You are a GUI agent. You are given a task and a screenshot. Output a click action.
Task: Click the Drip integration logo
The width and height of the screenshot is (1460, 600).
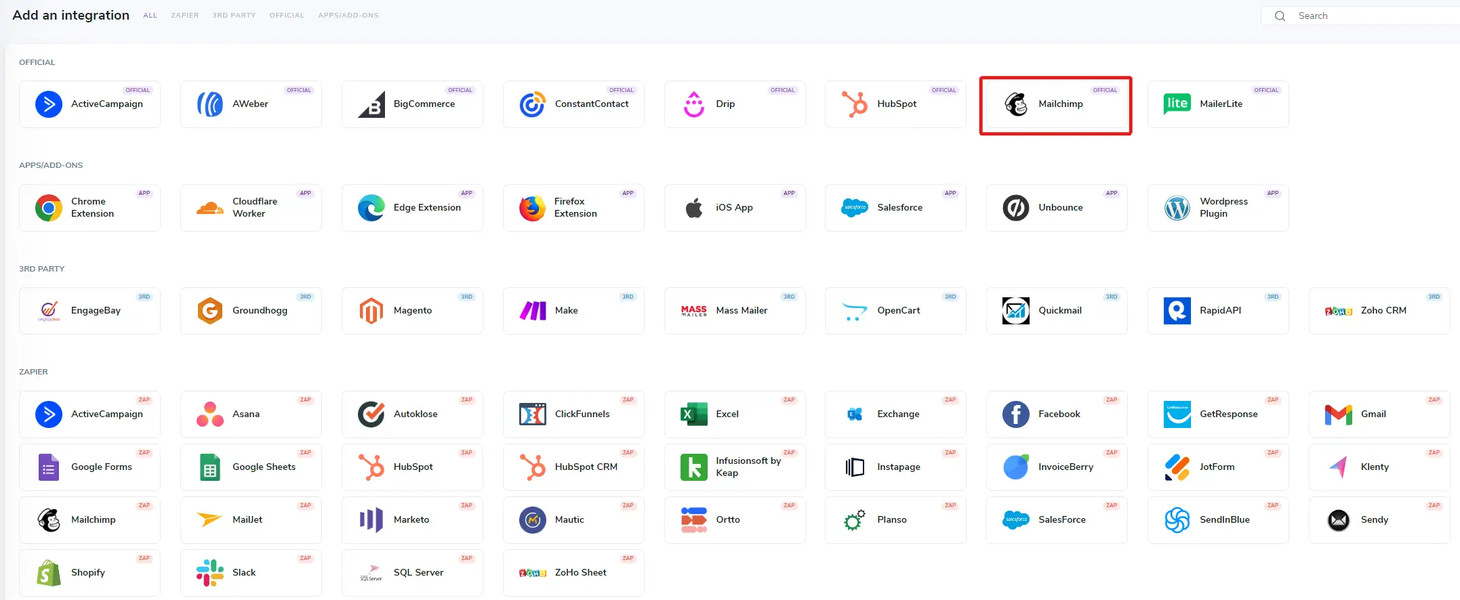point(693,103)
